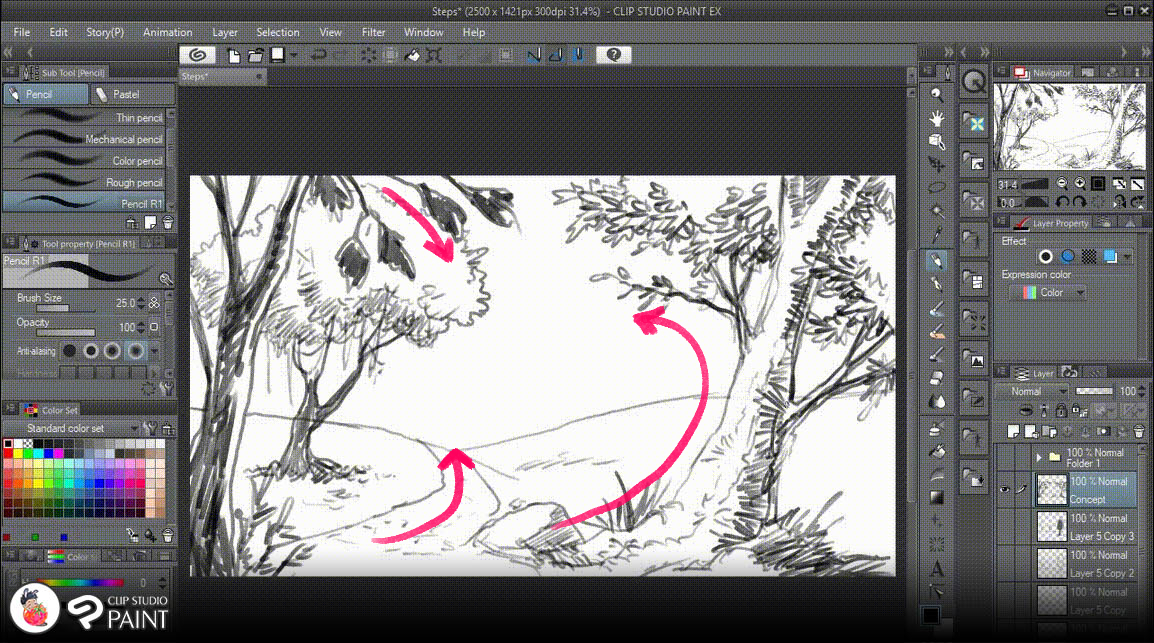Select the Pastel sub tool group
This screenshot has width=1154, height=643.
(x=133, y=94)
